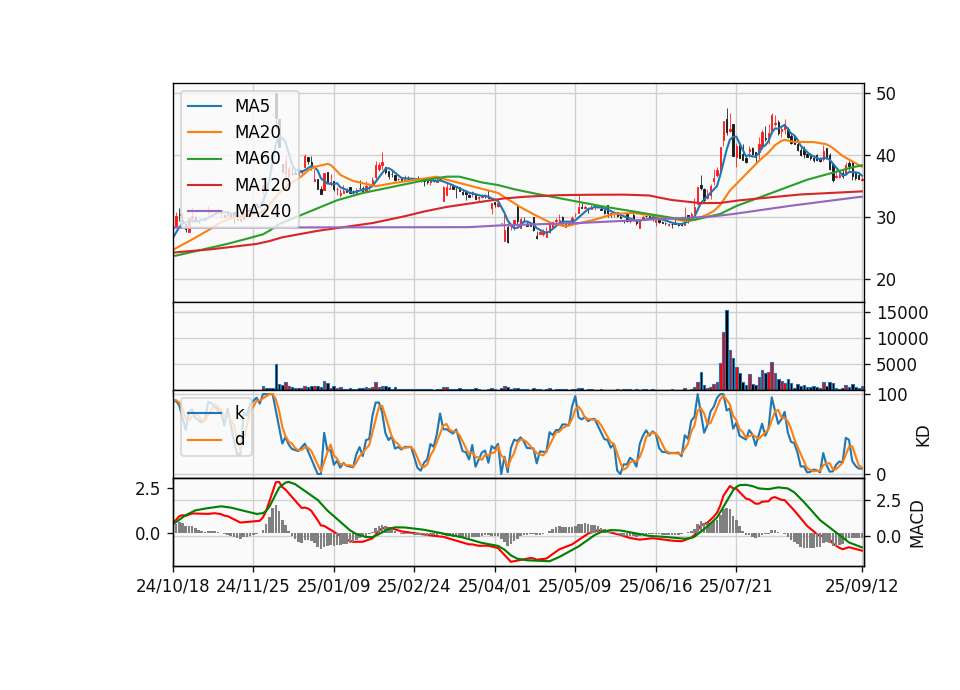Click the price axis value 30
The image size is (960, 690).
pos(886,218)
